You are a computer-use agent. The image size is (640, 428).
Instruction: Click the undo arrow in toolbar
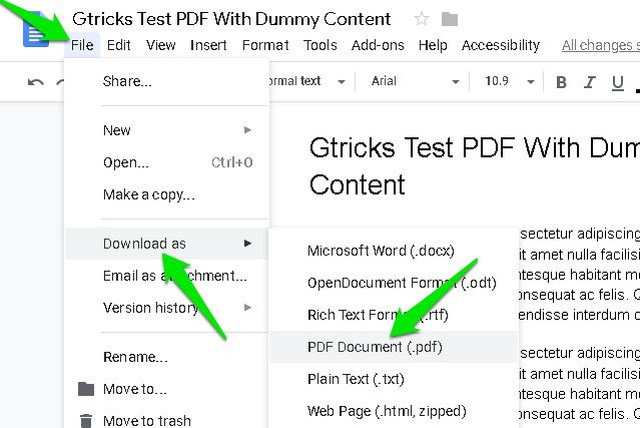pos(36,82)
